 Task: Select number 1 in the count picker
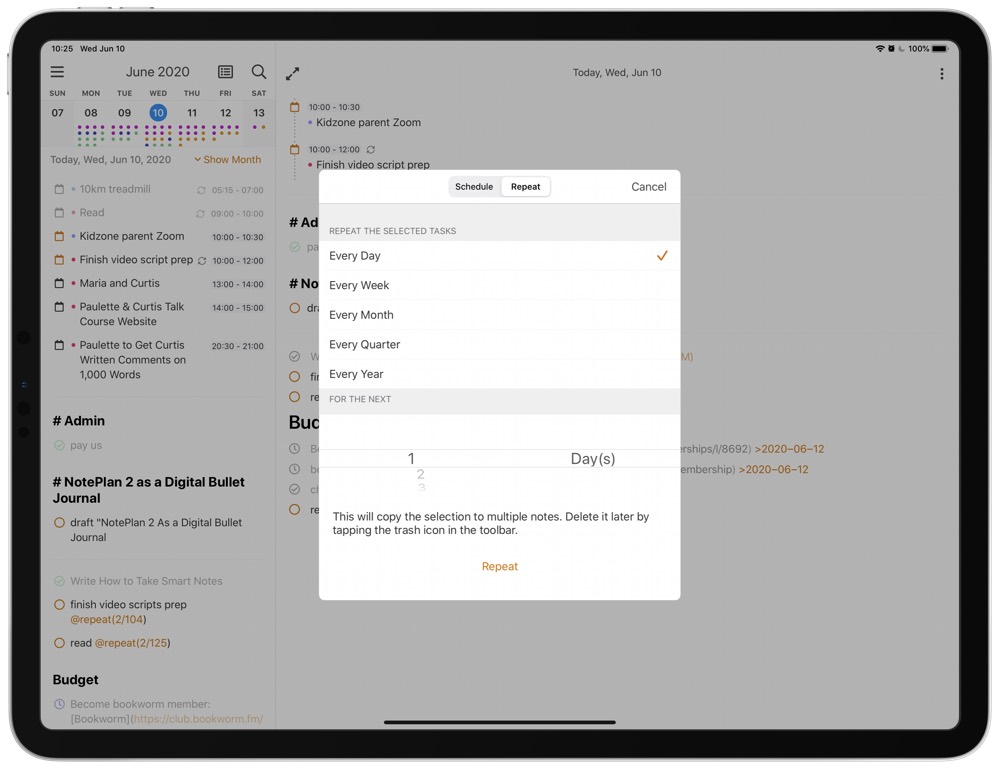click(x=411, y=459)
